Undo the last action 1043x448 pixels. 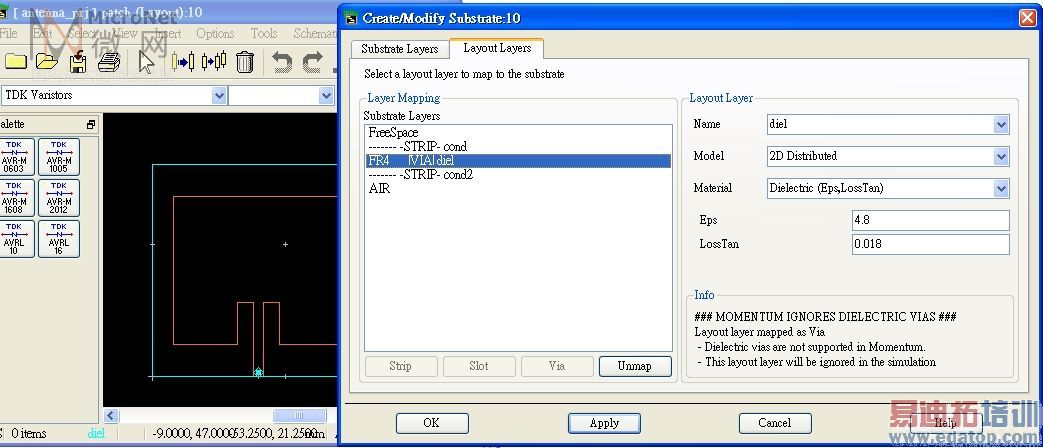[x=282, y=62]
